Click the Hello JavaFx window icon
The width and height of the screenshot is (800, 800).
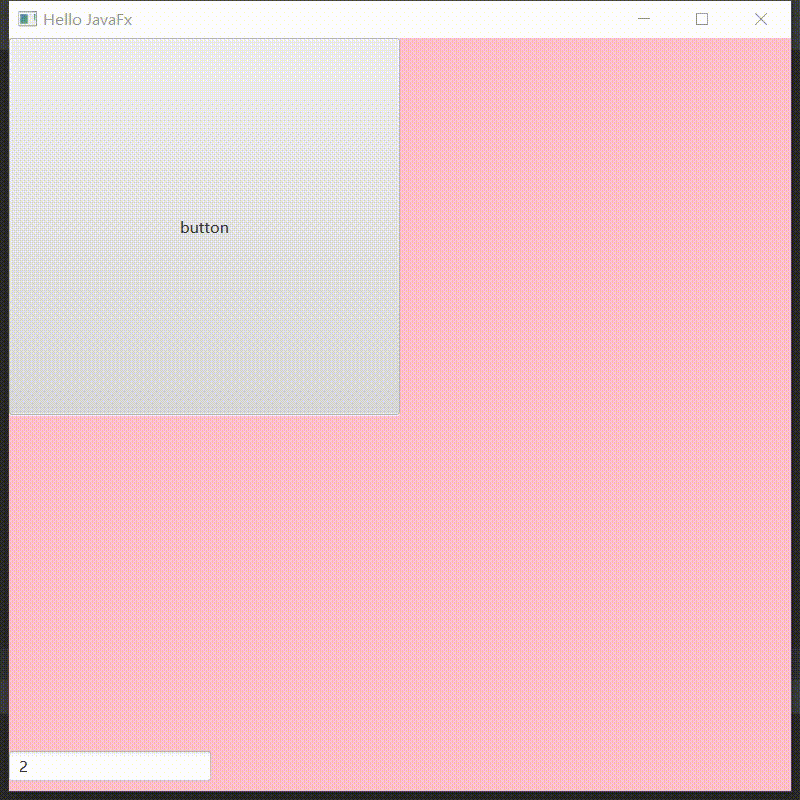(28, 19)
